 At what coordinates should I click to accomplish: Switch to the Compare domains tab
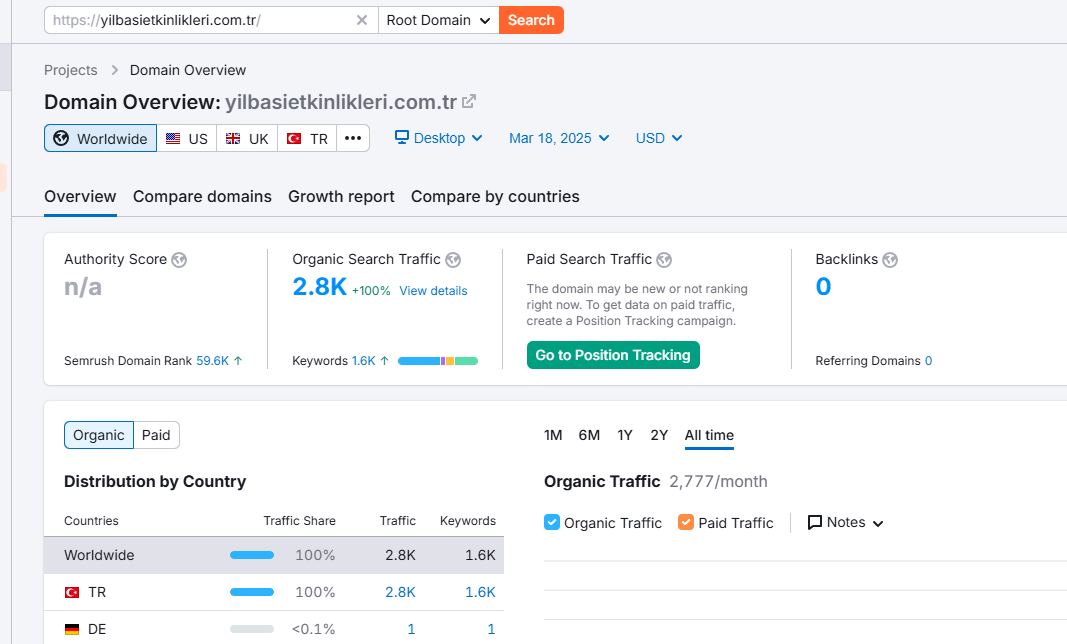[x=202, y=197]
